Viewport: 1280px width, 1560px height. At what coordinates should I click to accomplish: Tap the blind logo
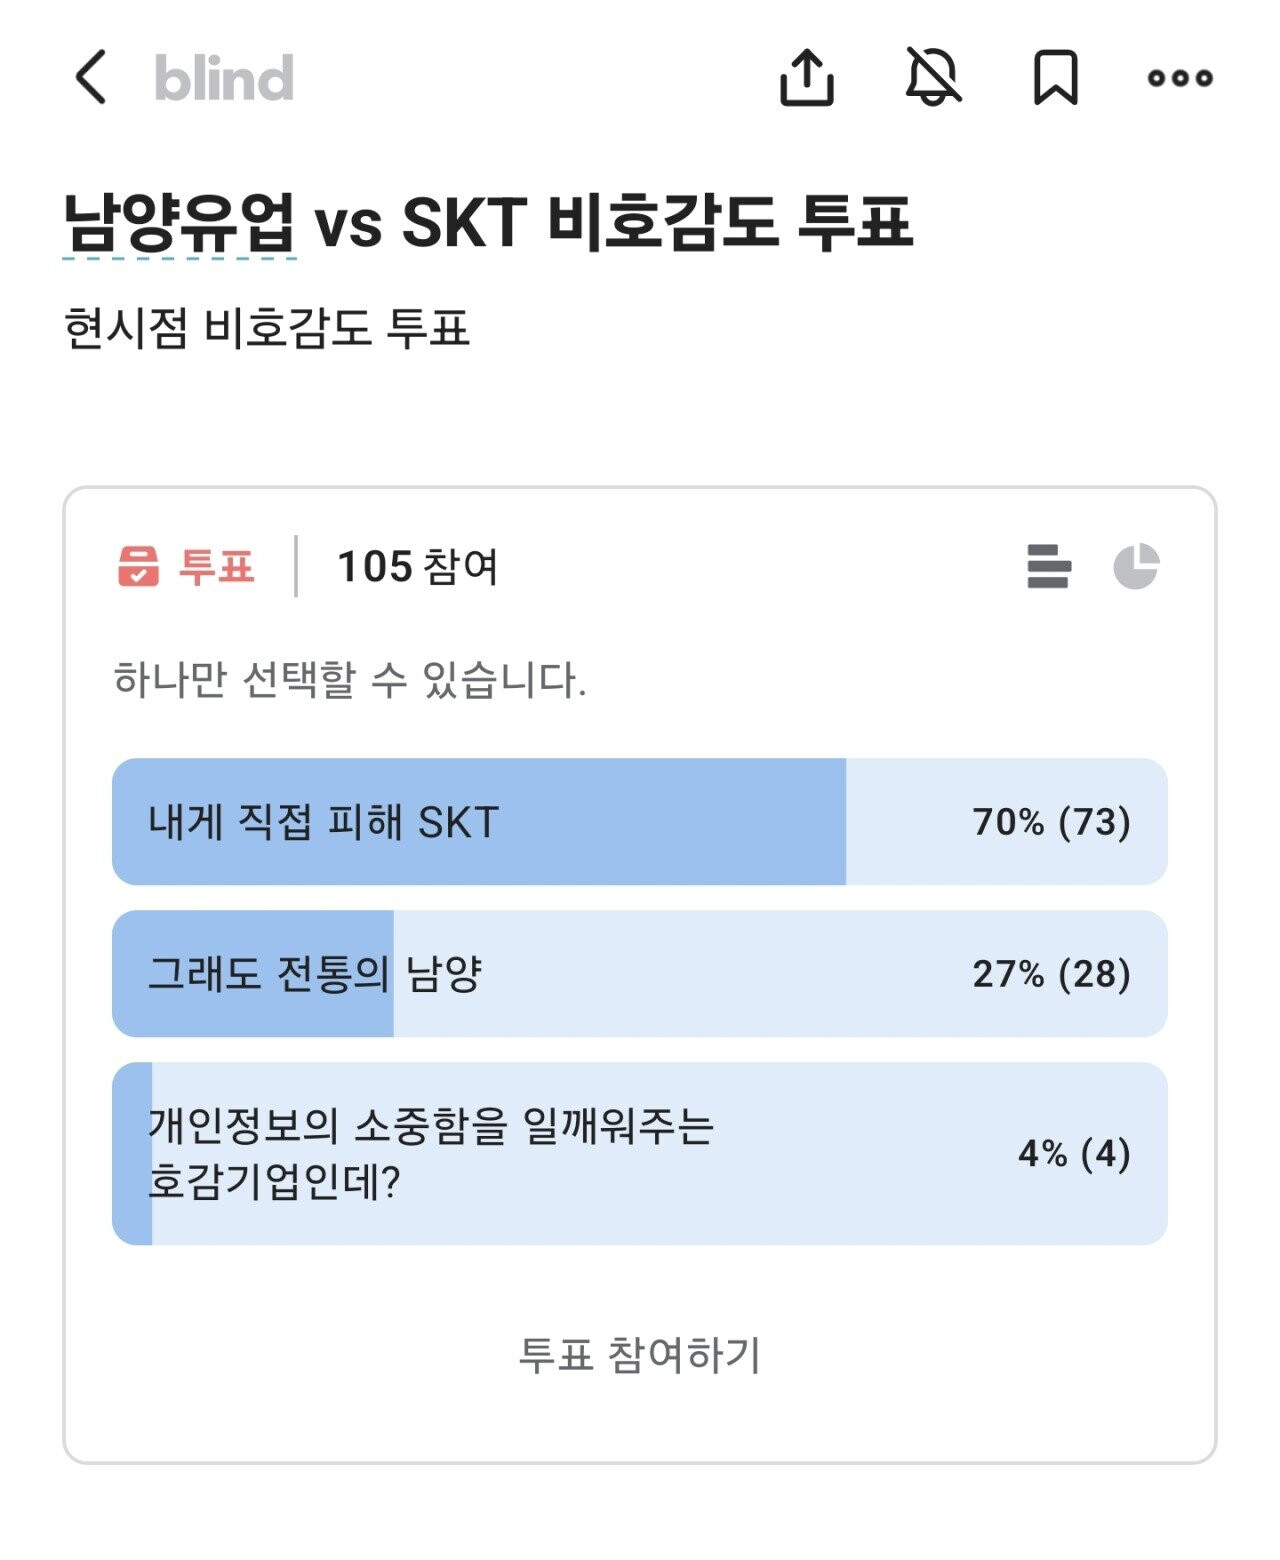pyautogui.click(x=224, y=78)
